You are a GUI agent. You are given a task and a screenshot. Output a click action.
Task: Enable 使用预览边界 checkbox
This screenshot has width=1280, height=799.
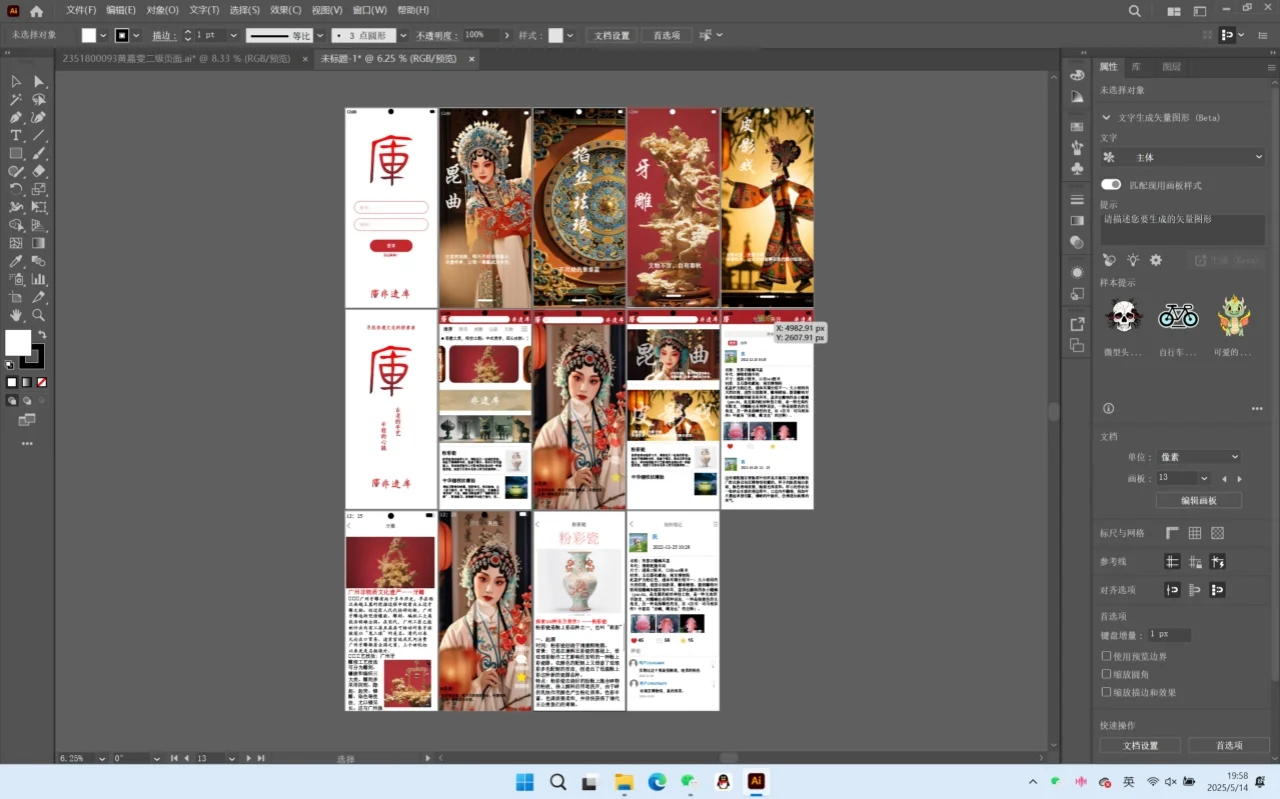[x=1106, y=656]
